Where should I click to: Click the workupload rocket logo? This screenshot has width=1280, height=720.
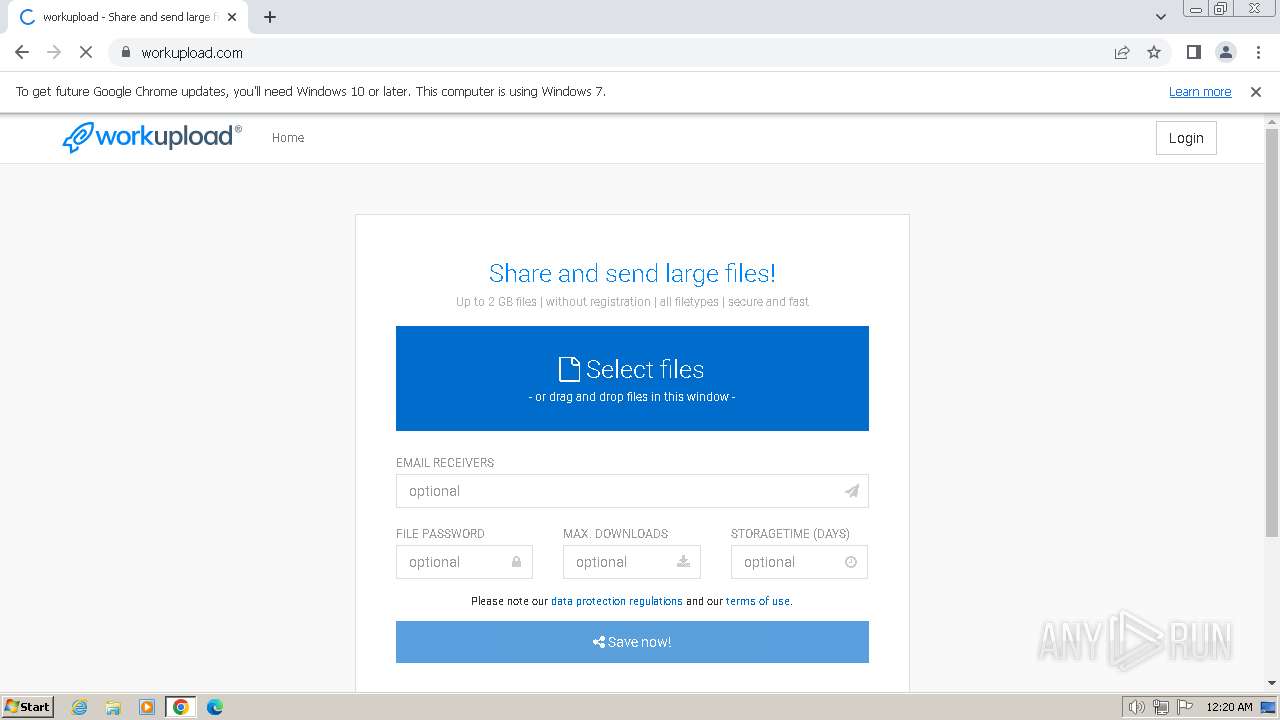point(152,137)
